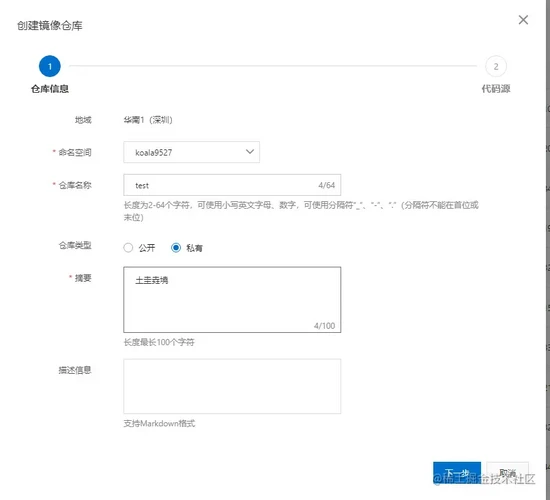Click the 取消 button

click(x=507, y=473)
